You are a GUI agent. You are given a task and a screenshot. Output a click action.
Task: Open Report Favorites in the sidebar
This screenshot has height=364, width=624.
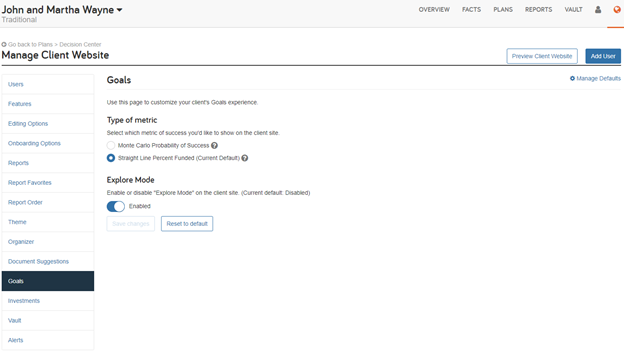click(x=48, y=183)
